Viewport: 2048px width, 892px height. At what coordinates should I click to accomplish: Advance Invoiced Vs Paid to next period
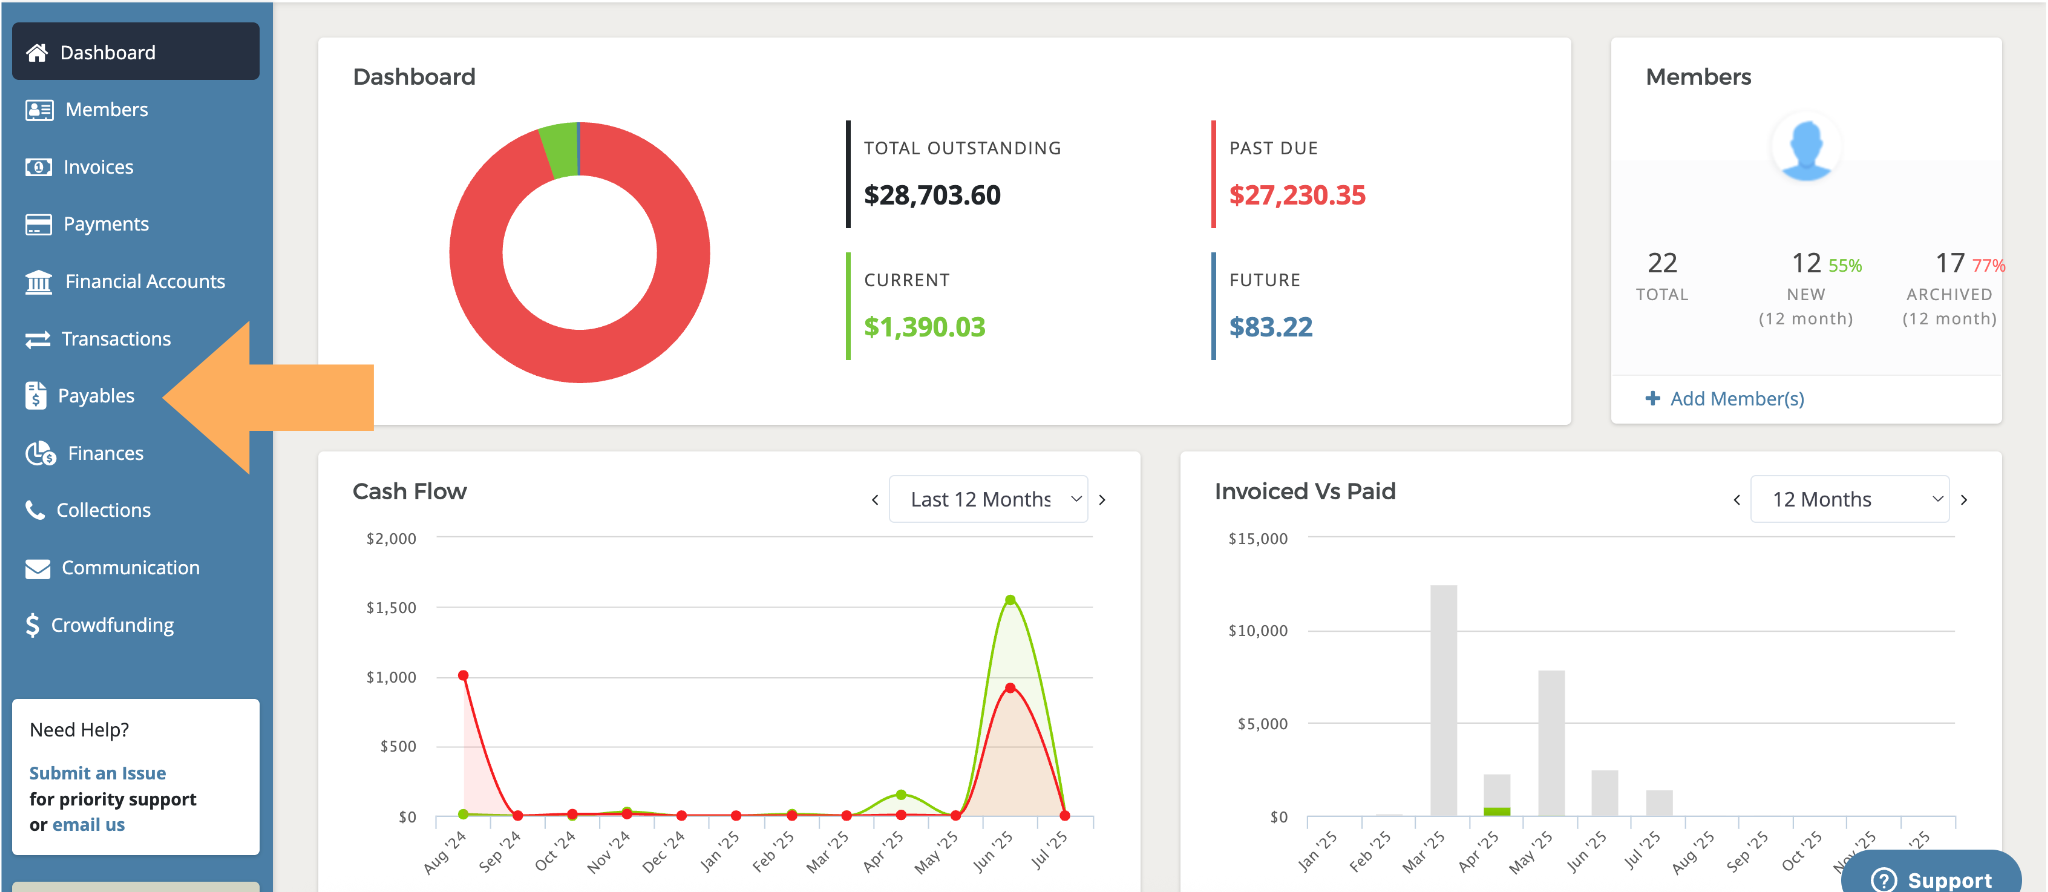coord(1964,500)
